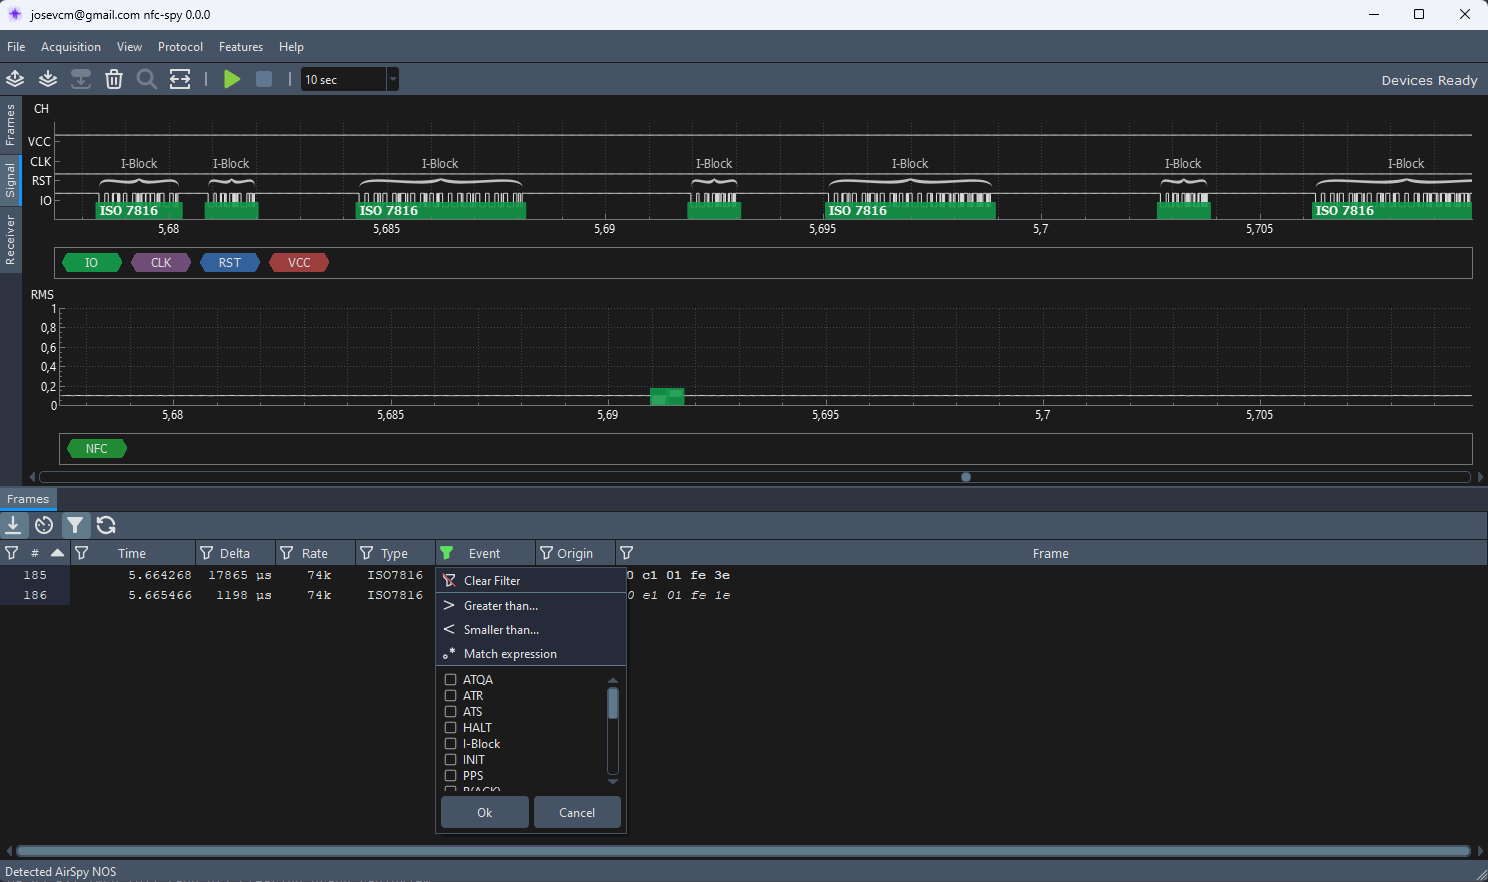Dismiss filter popup with Cancel button

coord(577,813)
